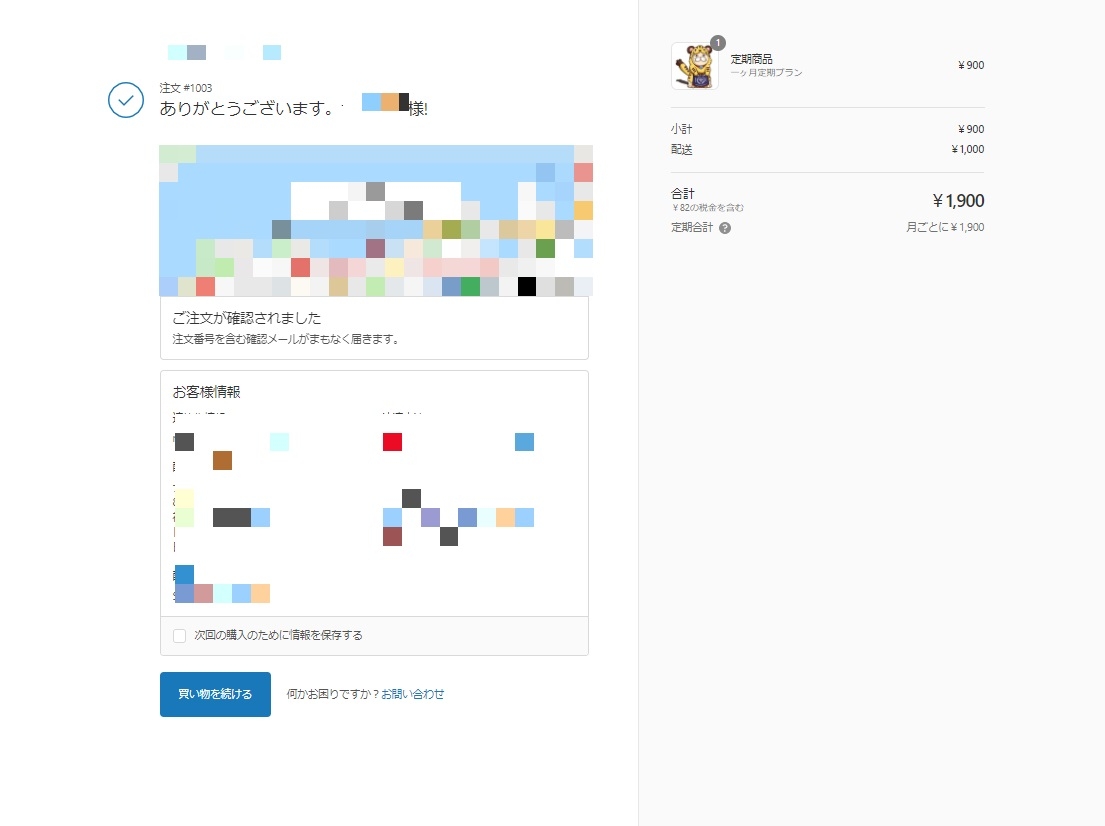Image resolution: width=1105 pixels, height=826 pixels.
Task: Click the quantity badge on product image
Action: coord(717,43)
